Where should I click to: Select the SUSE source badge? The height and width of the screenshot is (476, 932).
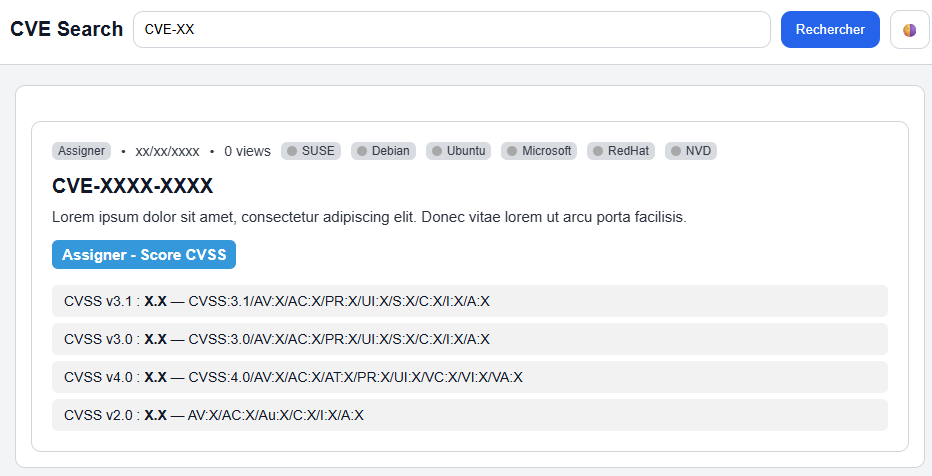[311, 151]
